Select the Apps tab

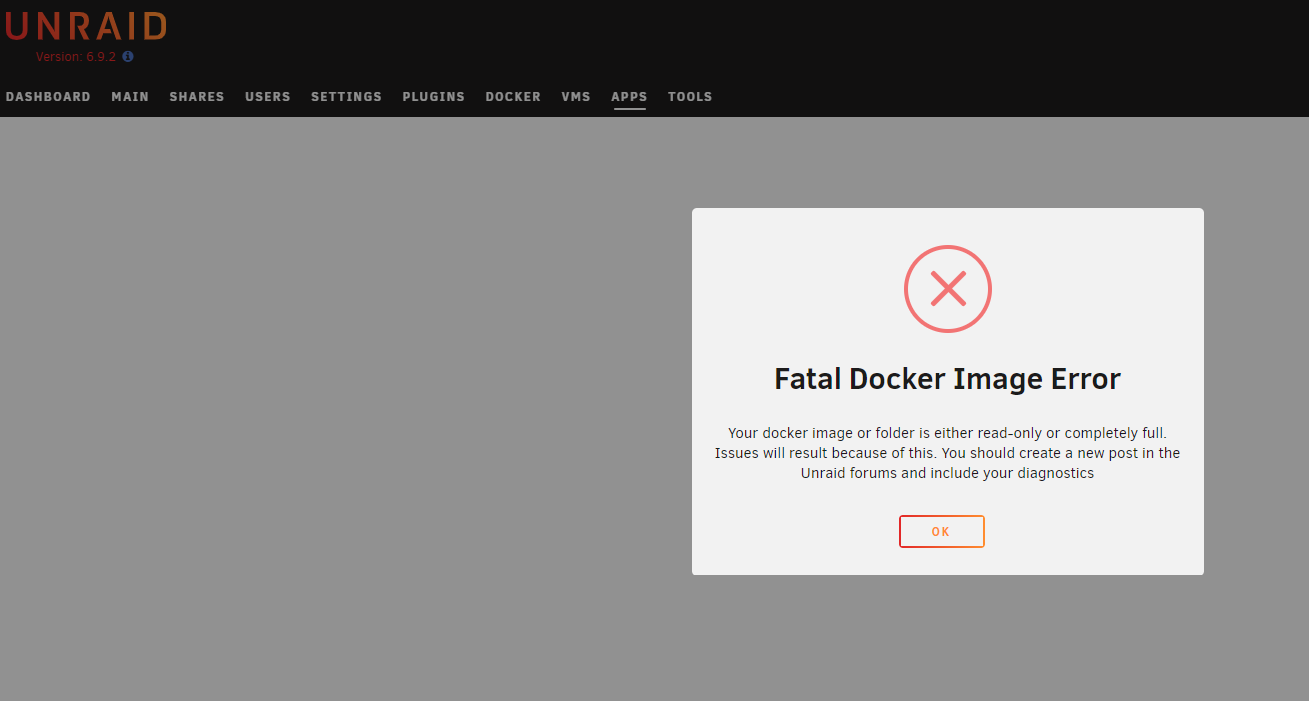point(629,97)
